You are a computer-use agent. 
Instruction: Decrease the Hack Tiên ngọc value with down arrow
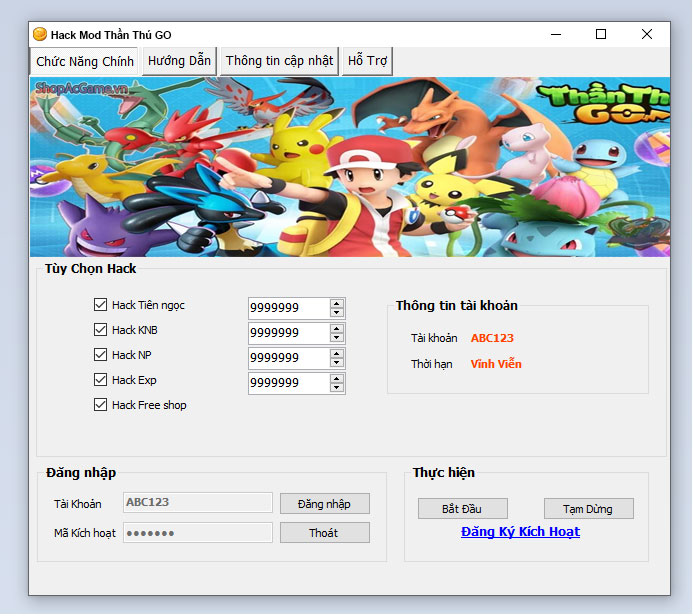pos(337,312)
